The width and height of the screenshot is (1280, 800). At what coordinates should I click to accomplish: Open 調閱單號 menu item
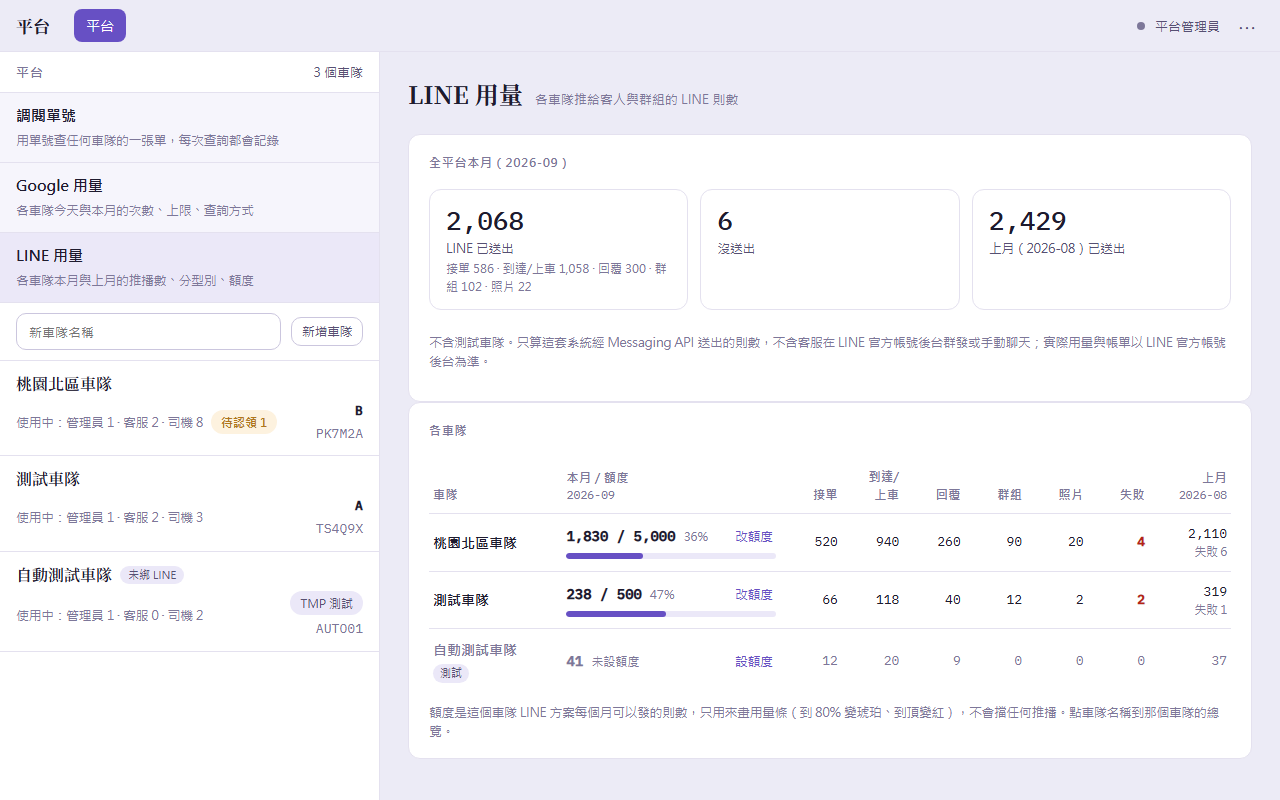(x=190, y=128)
